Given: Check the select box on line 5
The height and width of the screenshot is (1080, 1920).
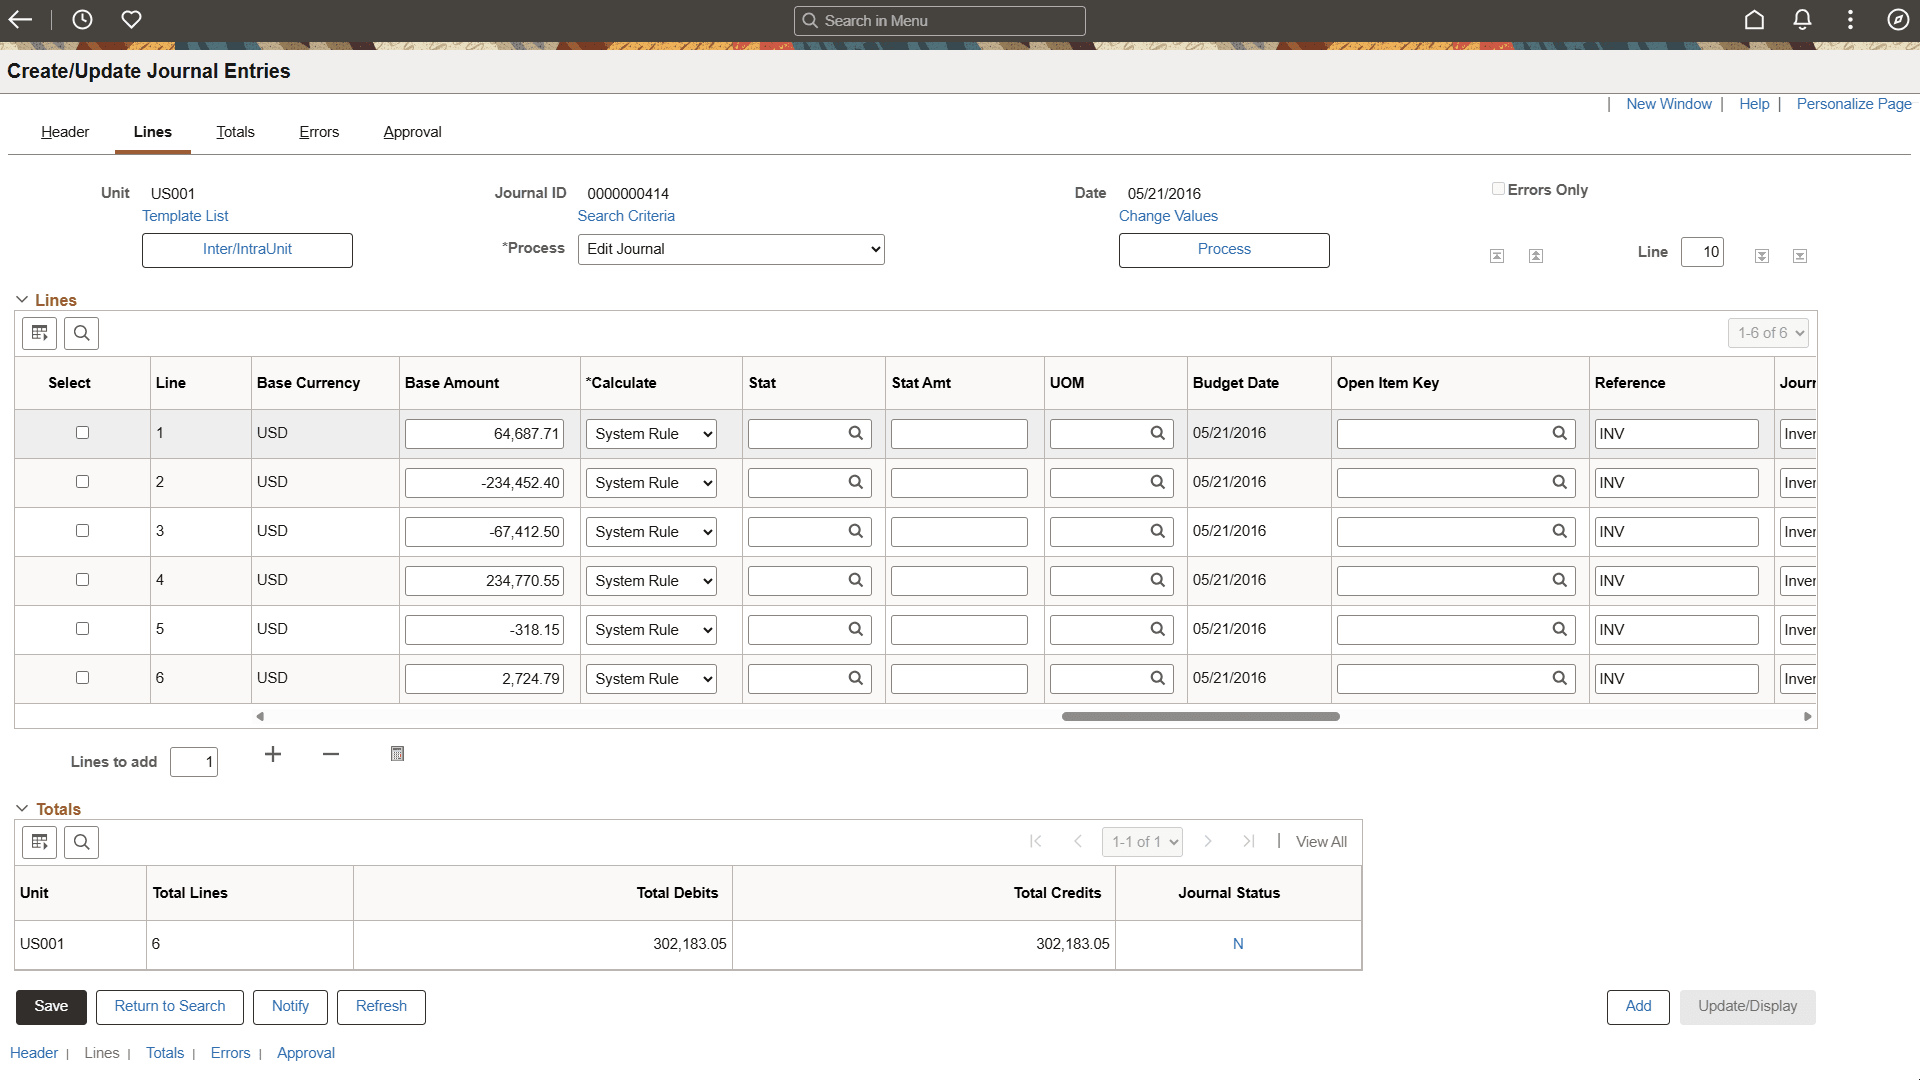Looking at the screenshot, I should (x=82, y=629).
